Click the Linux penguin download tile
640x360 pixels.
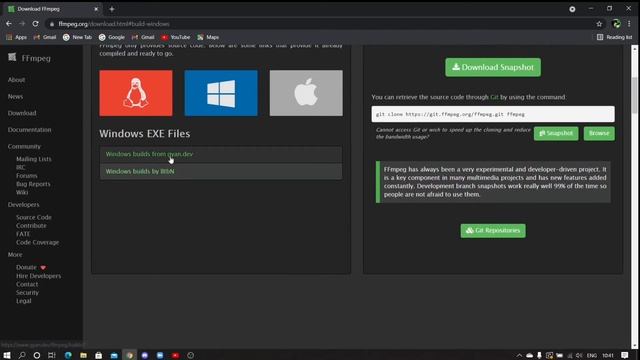136,93
